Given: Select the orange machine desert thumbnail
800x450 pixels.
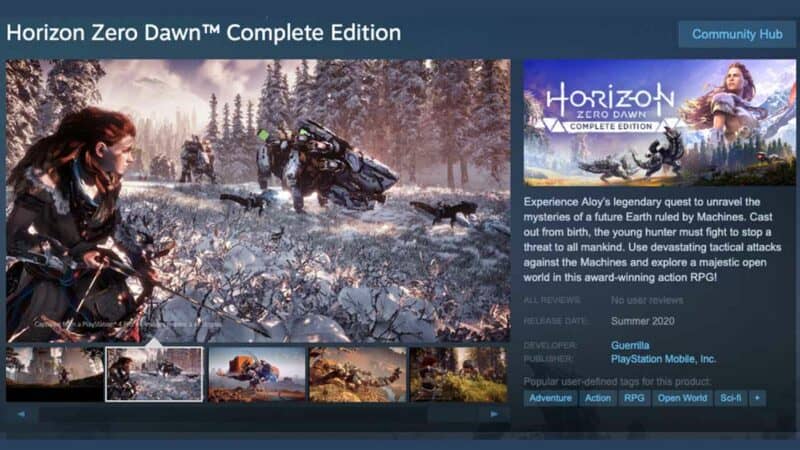Looking at the screenshot, I should pos(257,375).
